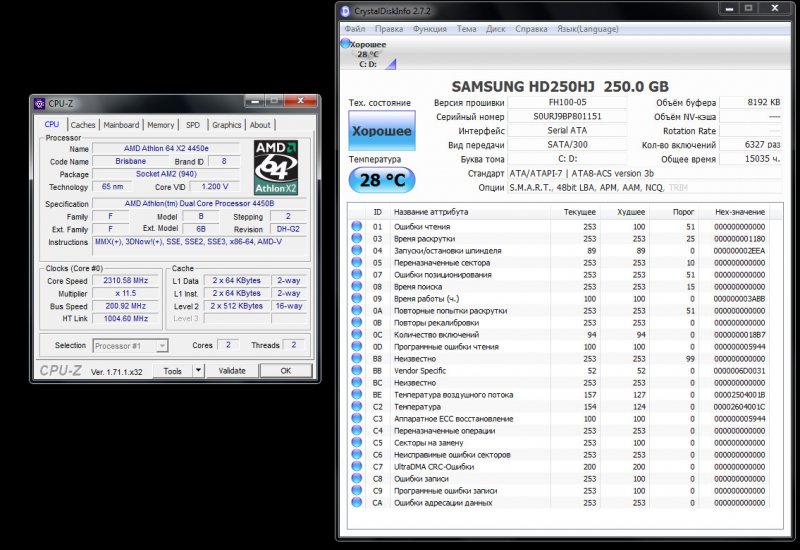Click the buffer size value 8192 KB
Screen dimensions: 800x550
coord(751,102)
